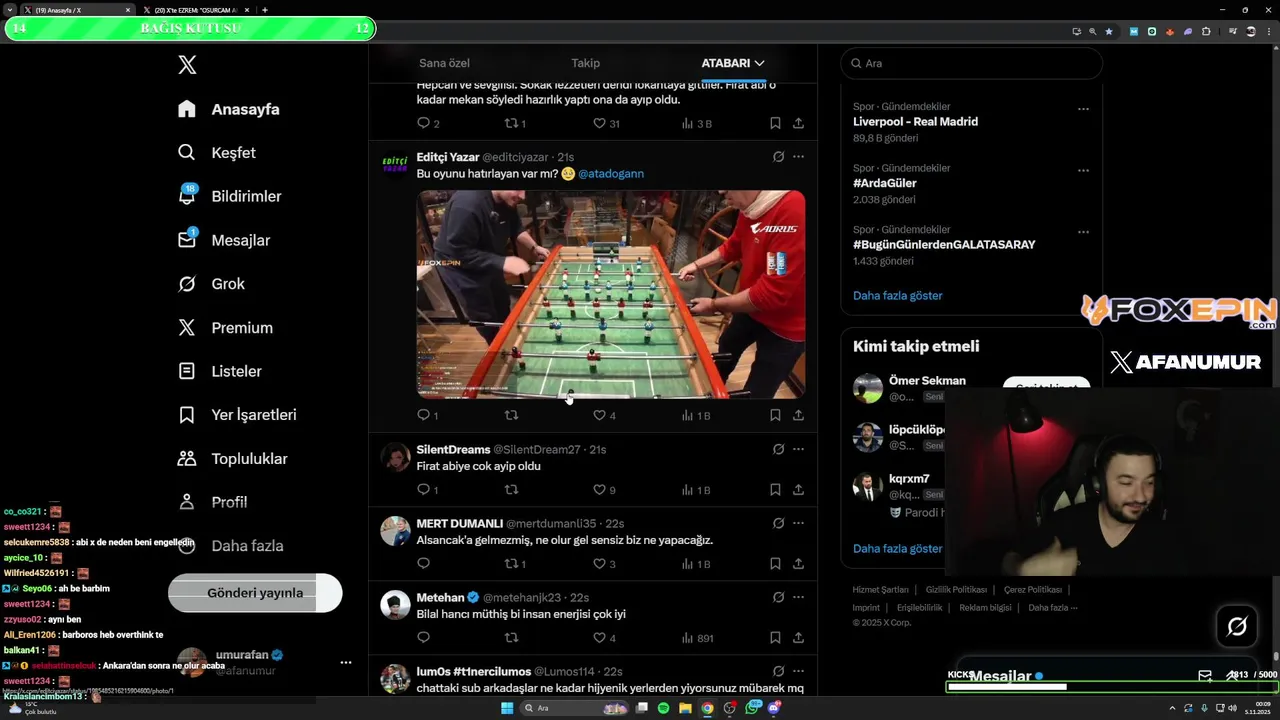Reply to SilentDreams tweet

point(423,490)
